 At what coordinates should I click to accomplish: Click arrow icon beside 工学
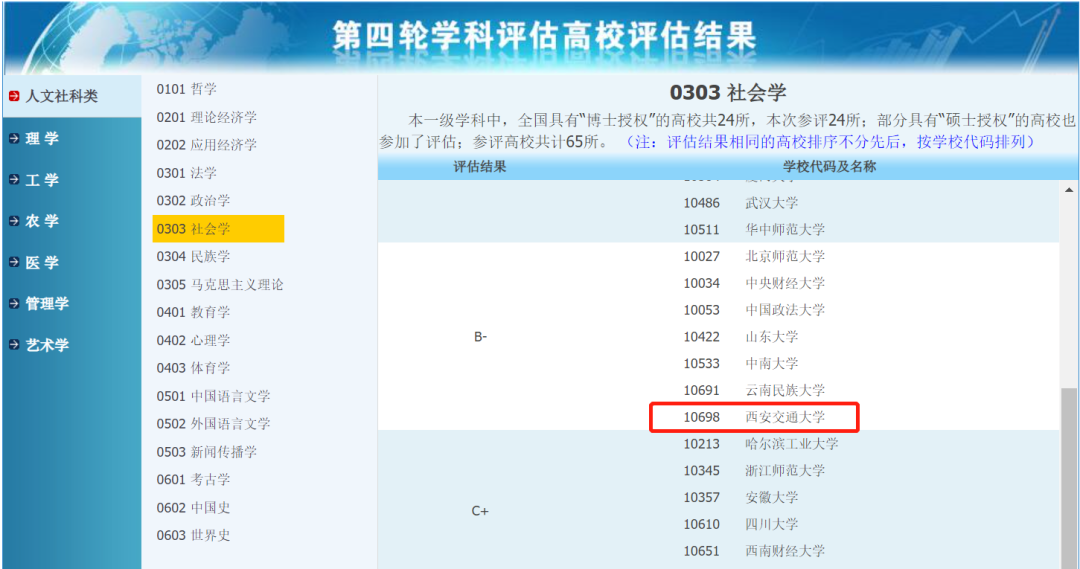click(x=14, y=180)
